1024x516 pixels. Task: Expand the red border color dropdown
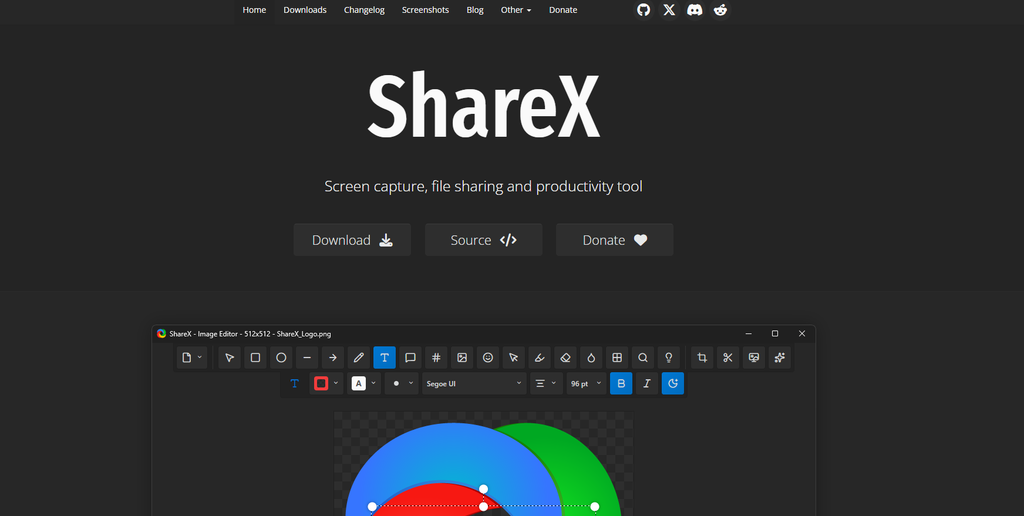[x=336, y=383]
